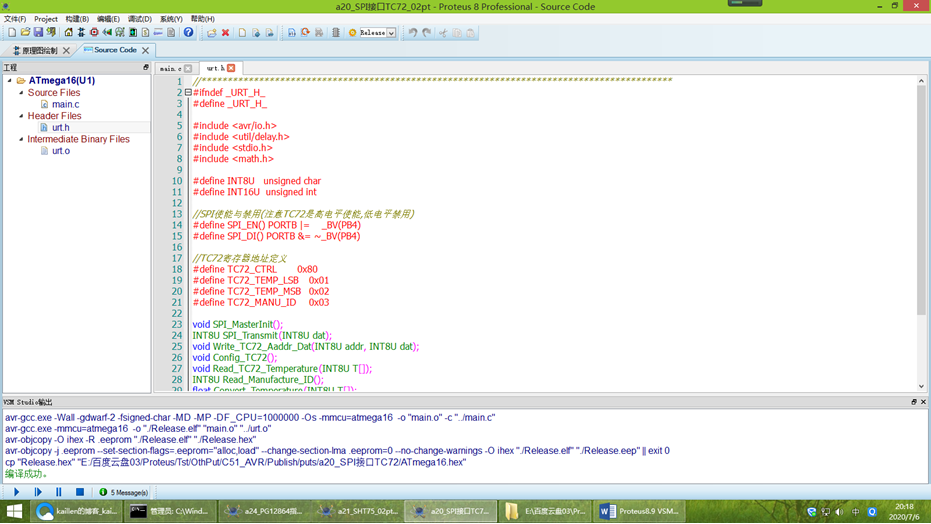Open the 帮助(H) menu
This screenshot has width=931, height=524.
coord(202,19)
